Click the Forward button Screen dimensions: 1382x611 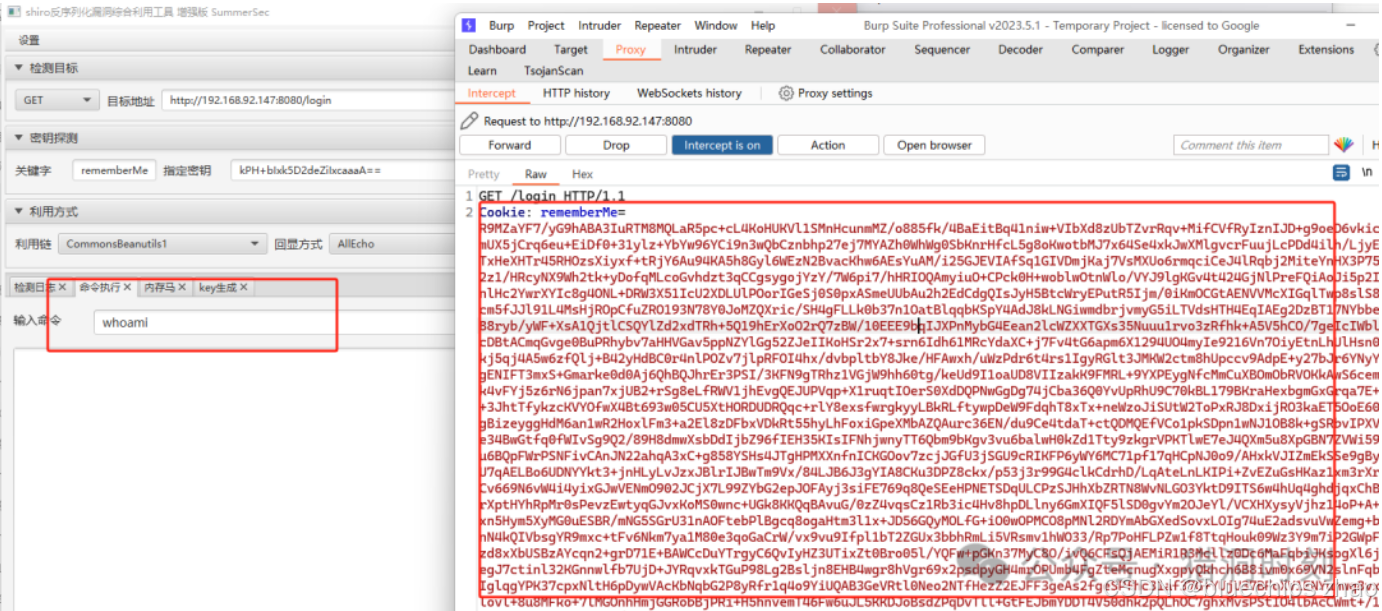point(510,145)
